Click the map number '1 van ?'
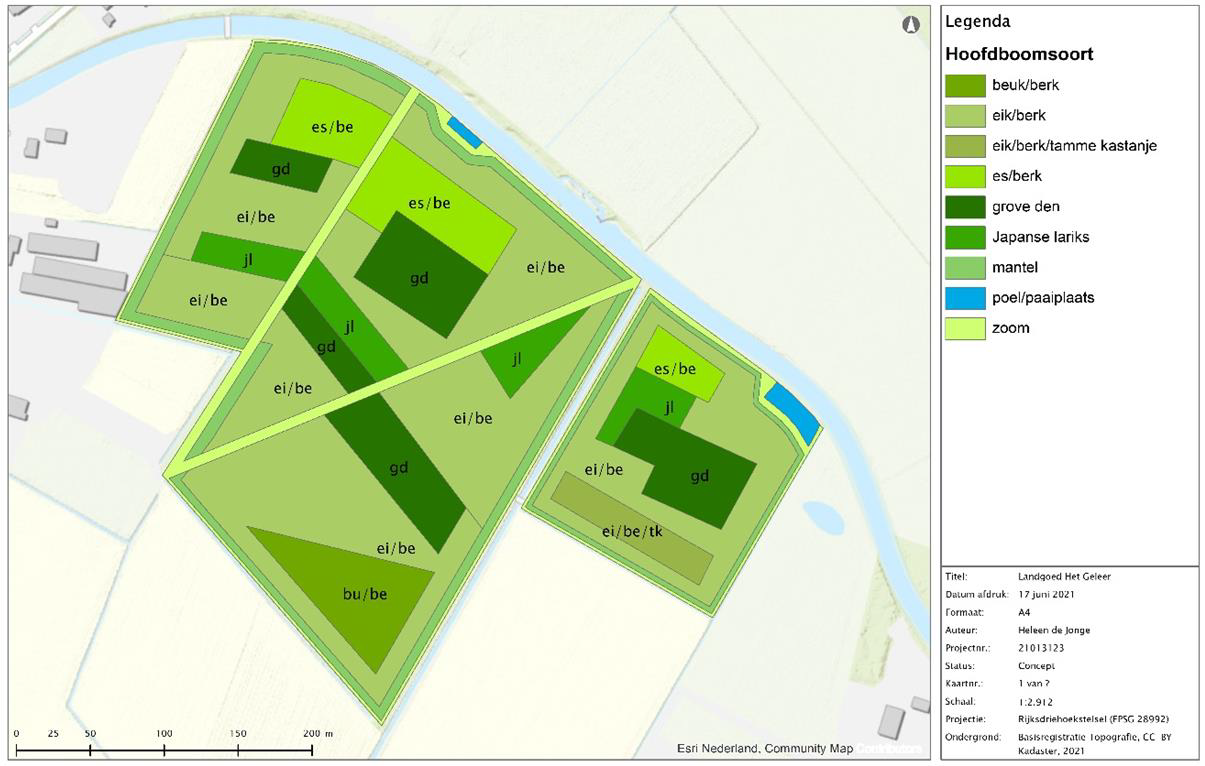 pyautogui.click(x=1035, y=683)
